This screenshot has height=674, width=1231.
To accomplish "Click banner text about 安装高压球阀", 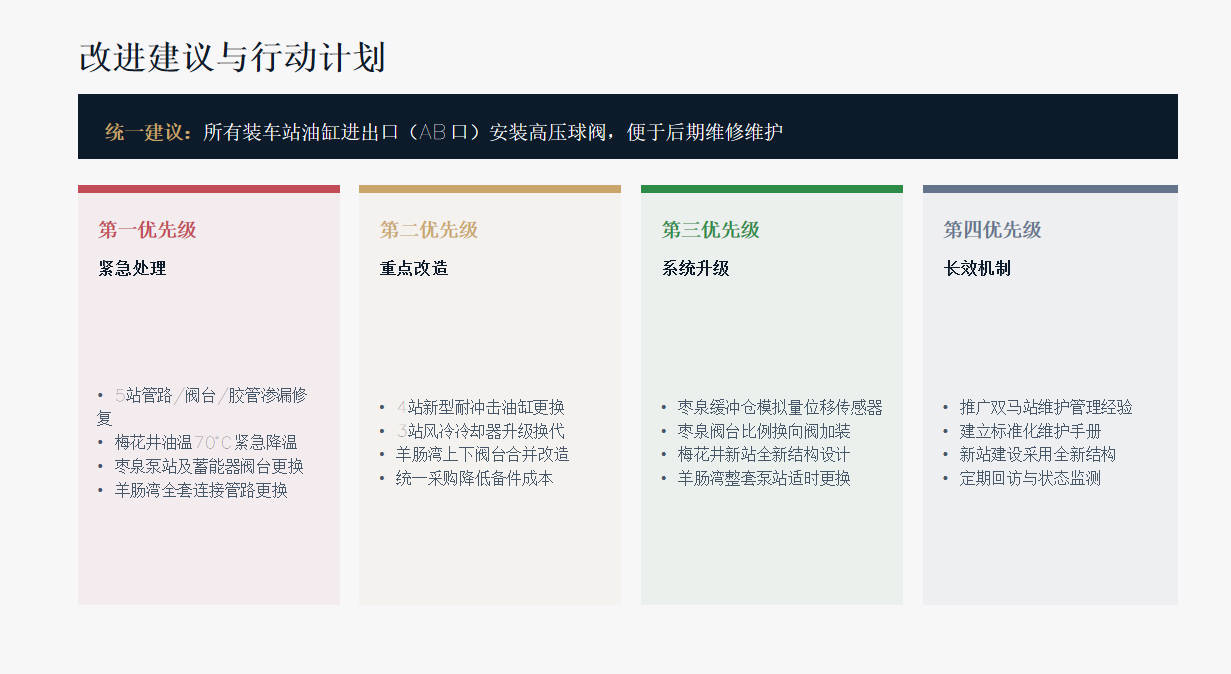I will (493, 132).
